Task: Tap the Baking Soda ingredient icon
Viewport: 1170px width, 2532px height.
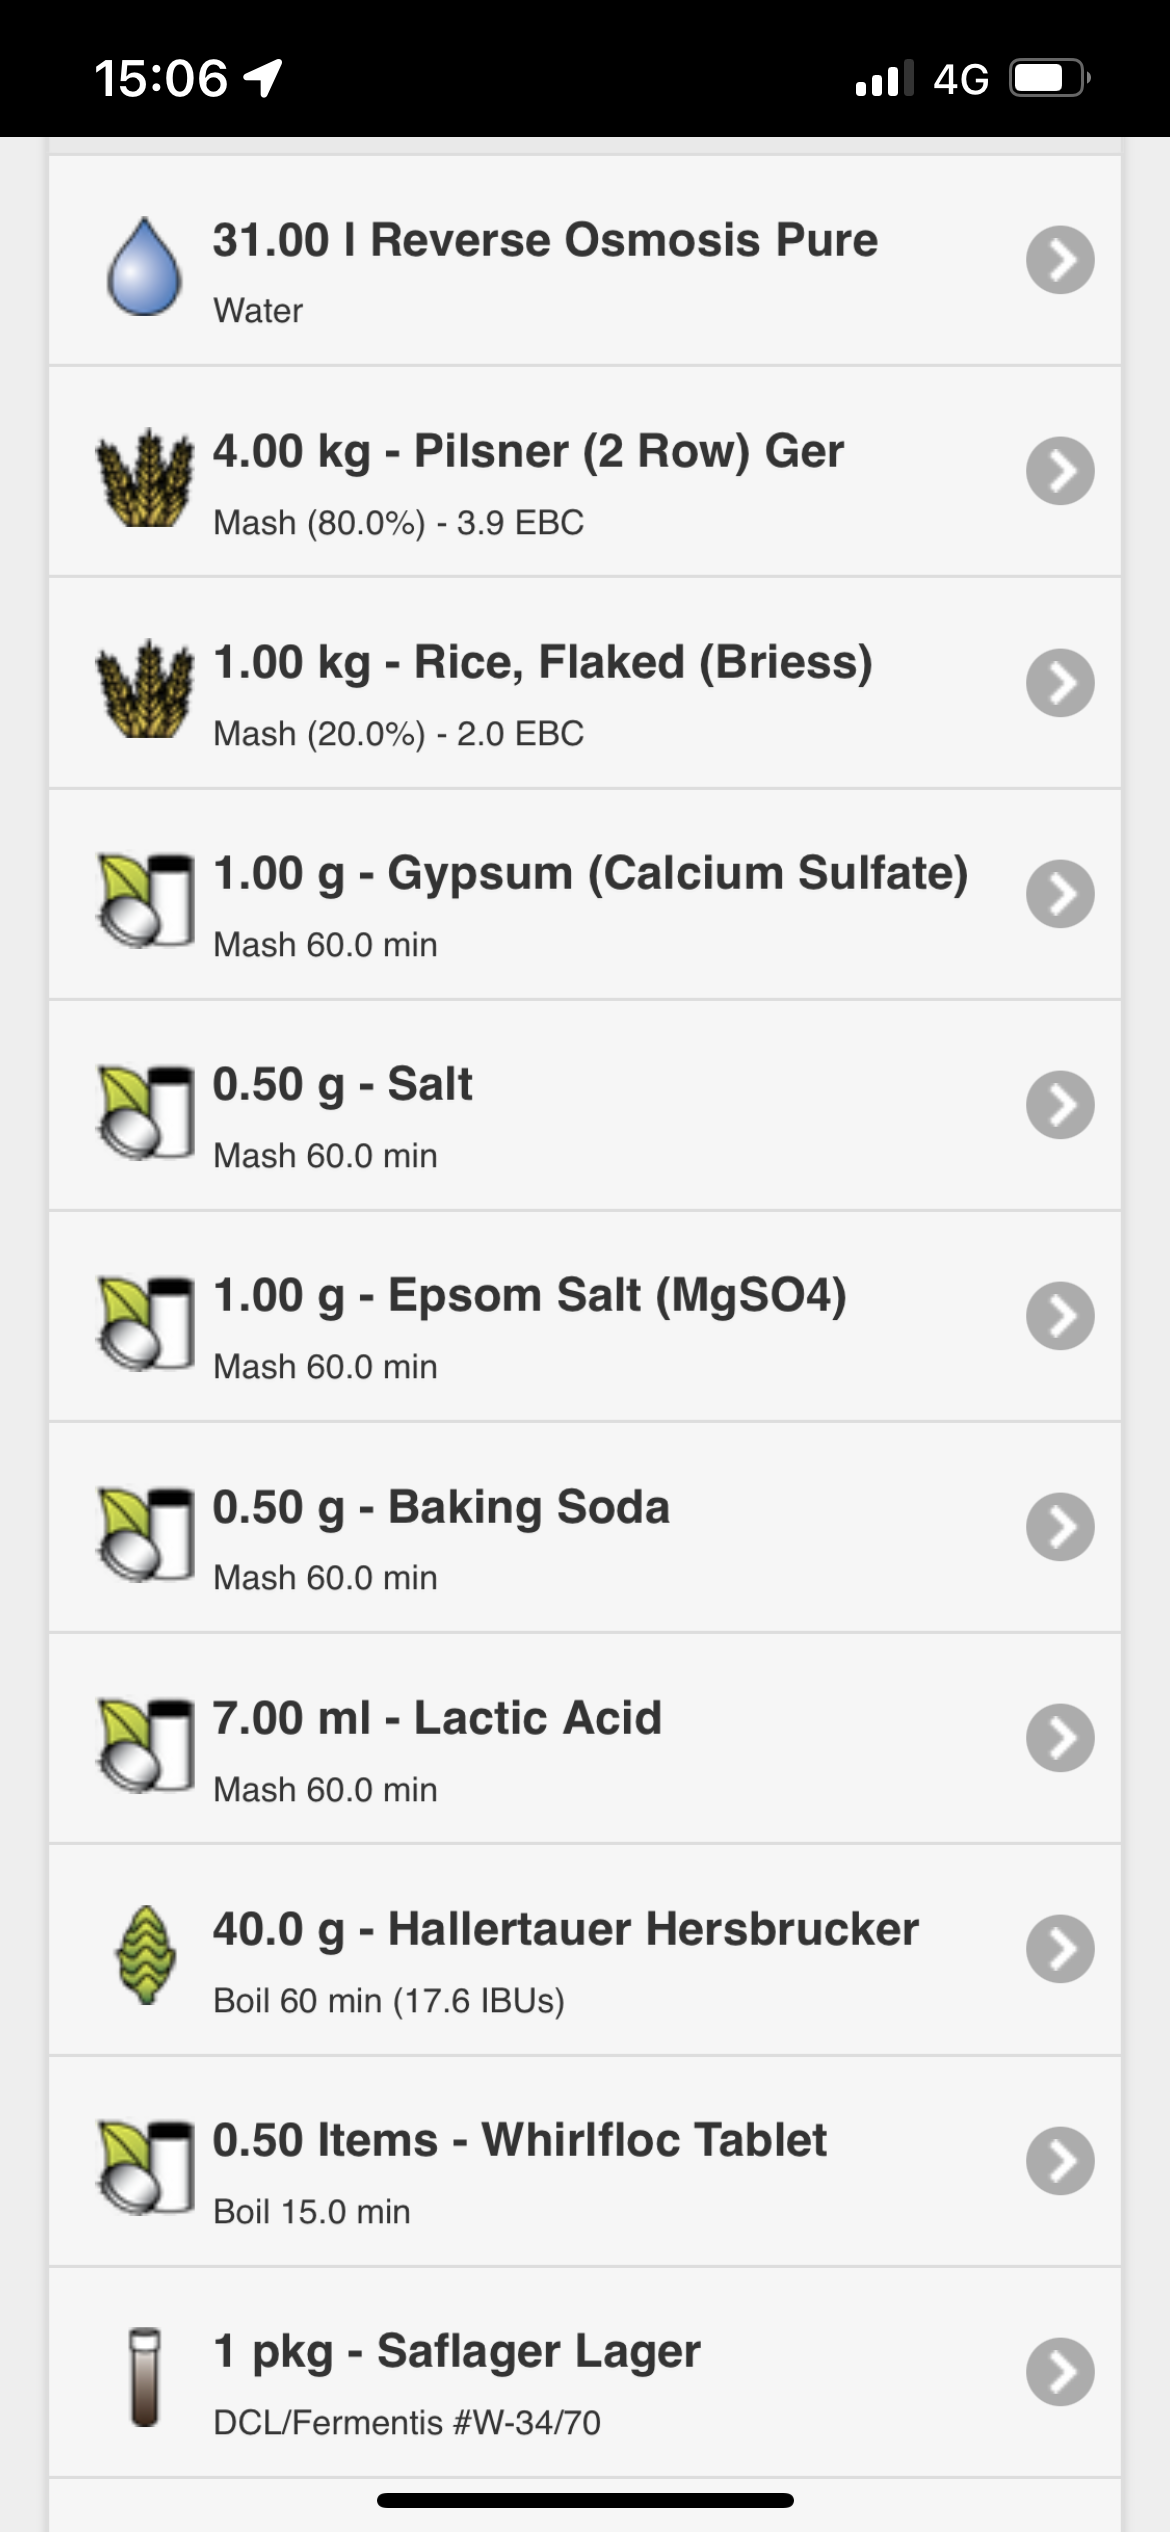Action: coord(145,1532)
